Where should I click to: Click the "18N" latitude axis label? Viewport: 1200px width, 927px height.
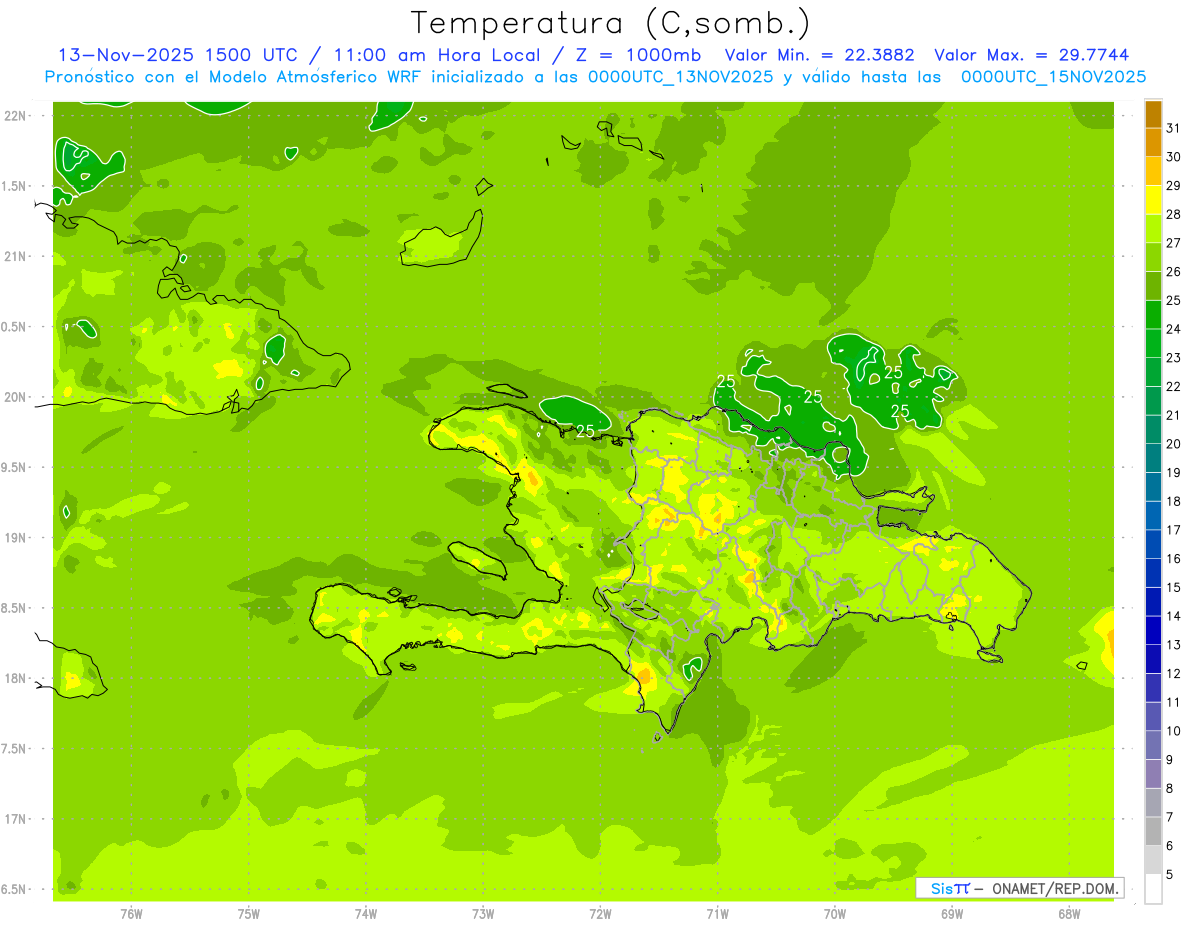pos(16,678)
